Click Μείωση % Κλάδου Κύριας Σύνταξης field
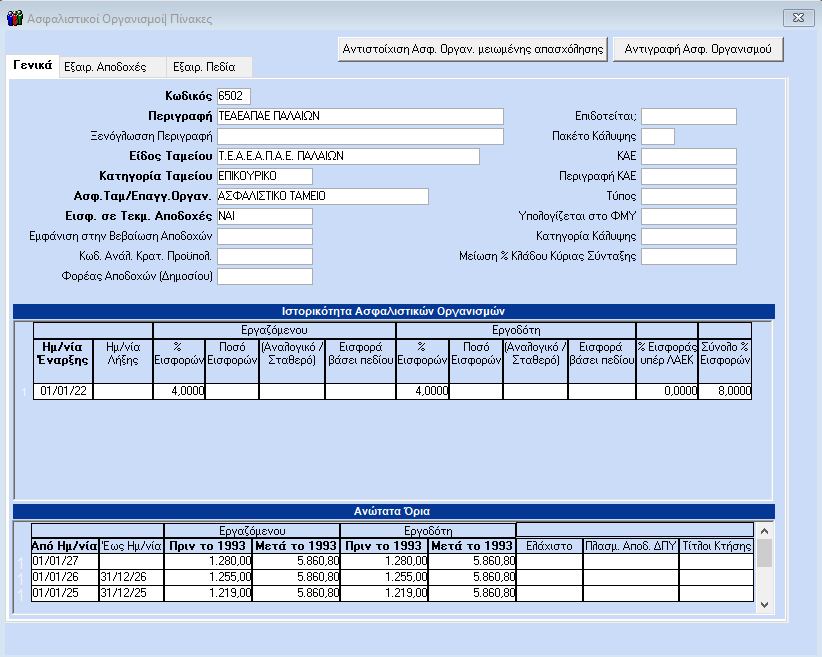The height and width of the screenshot is (657, 822). [x=689, y=256]
